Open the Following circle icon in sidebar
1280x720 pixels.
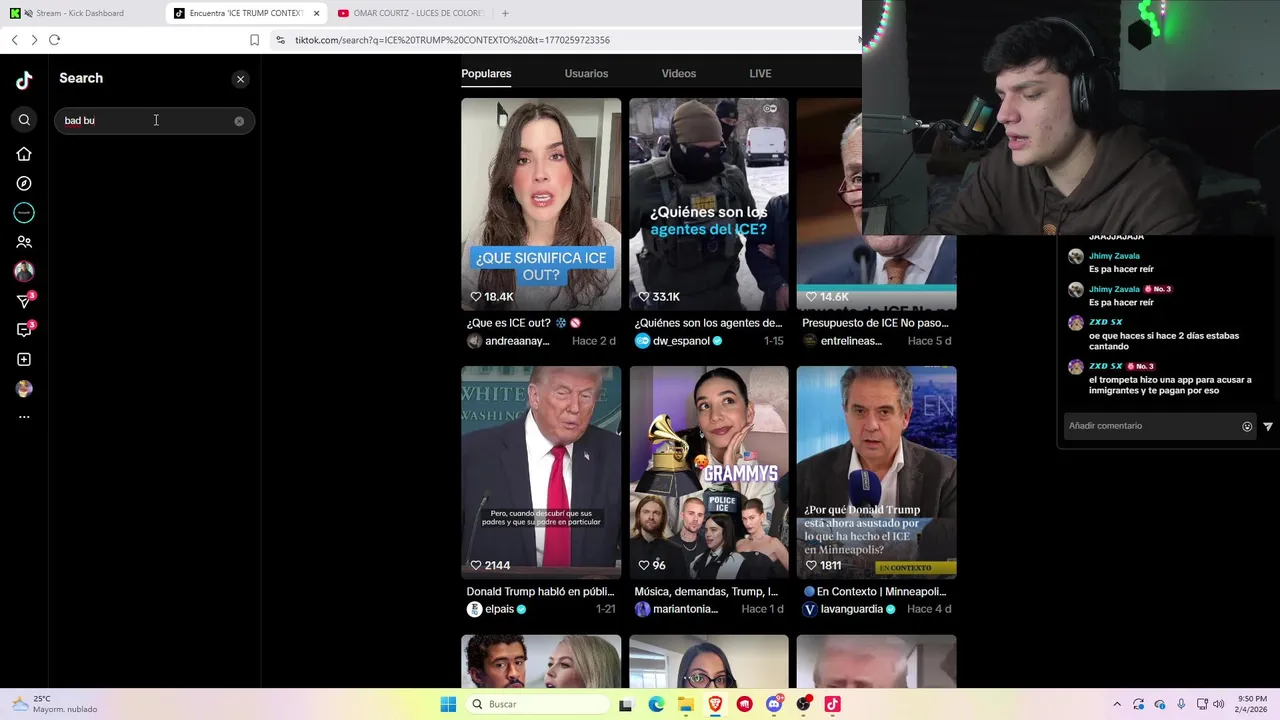(x=24, y=212)
